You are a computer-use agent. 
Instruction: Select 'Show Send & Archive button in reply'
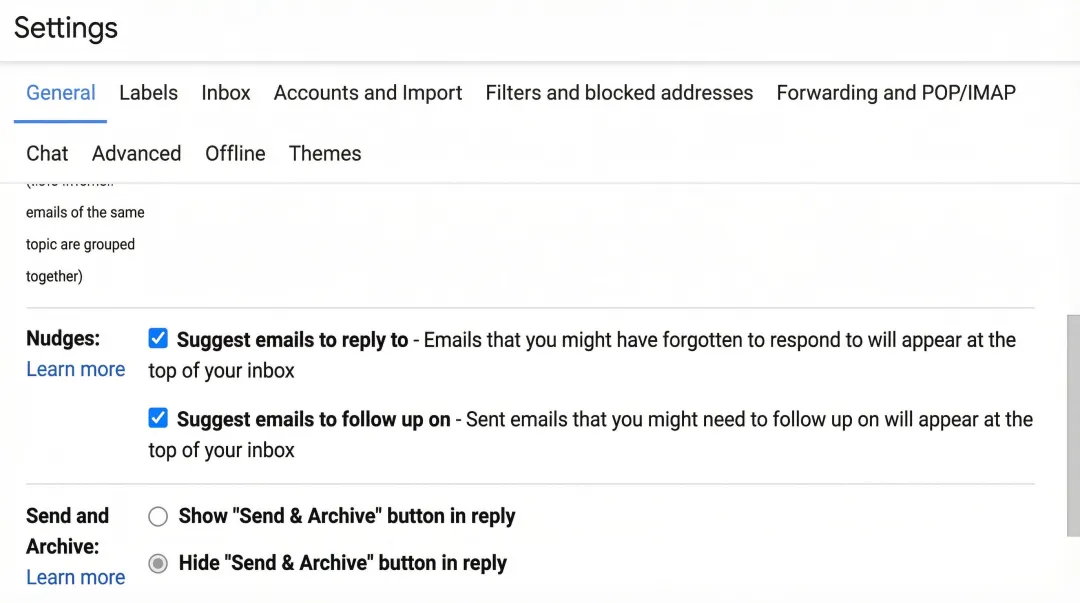tap(157, 516)
